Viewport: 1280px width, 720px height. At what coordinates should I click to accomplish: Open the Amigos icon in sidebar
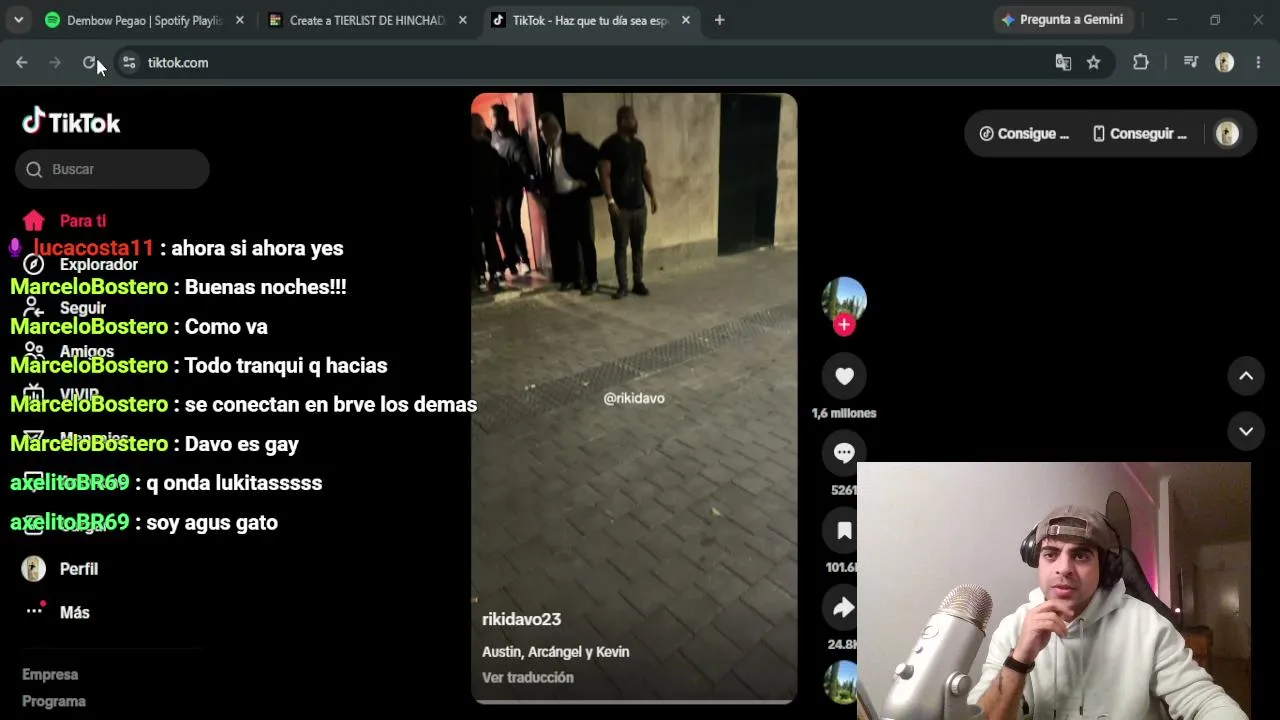tap(34, 351)
